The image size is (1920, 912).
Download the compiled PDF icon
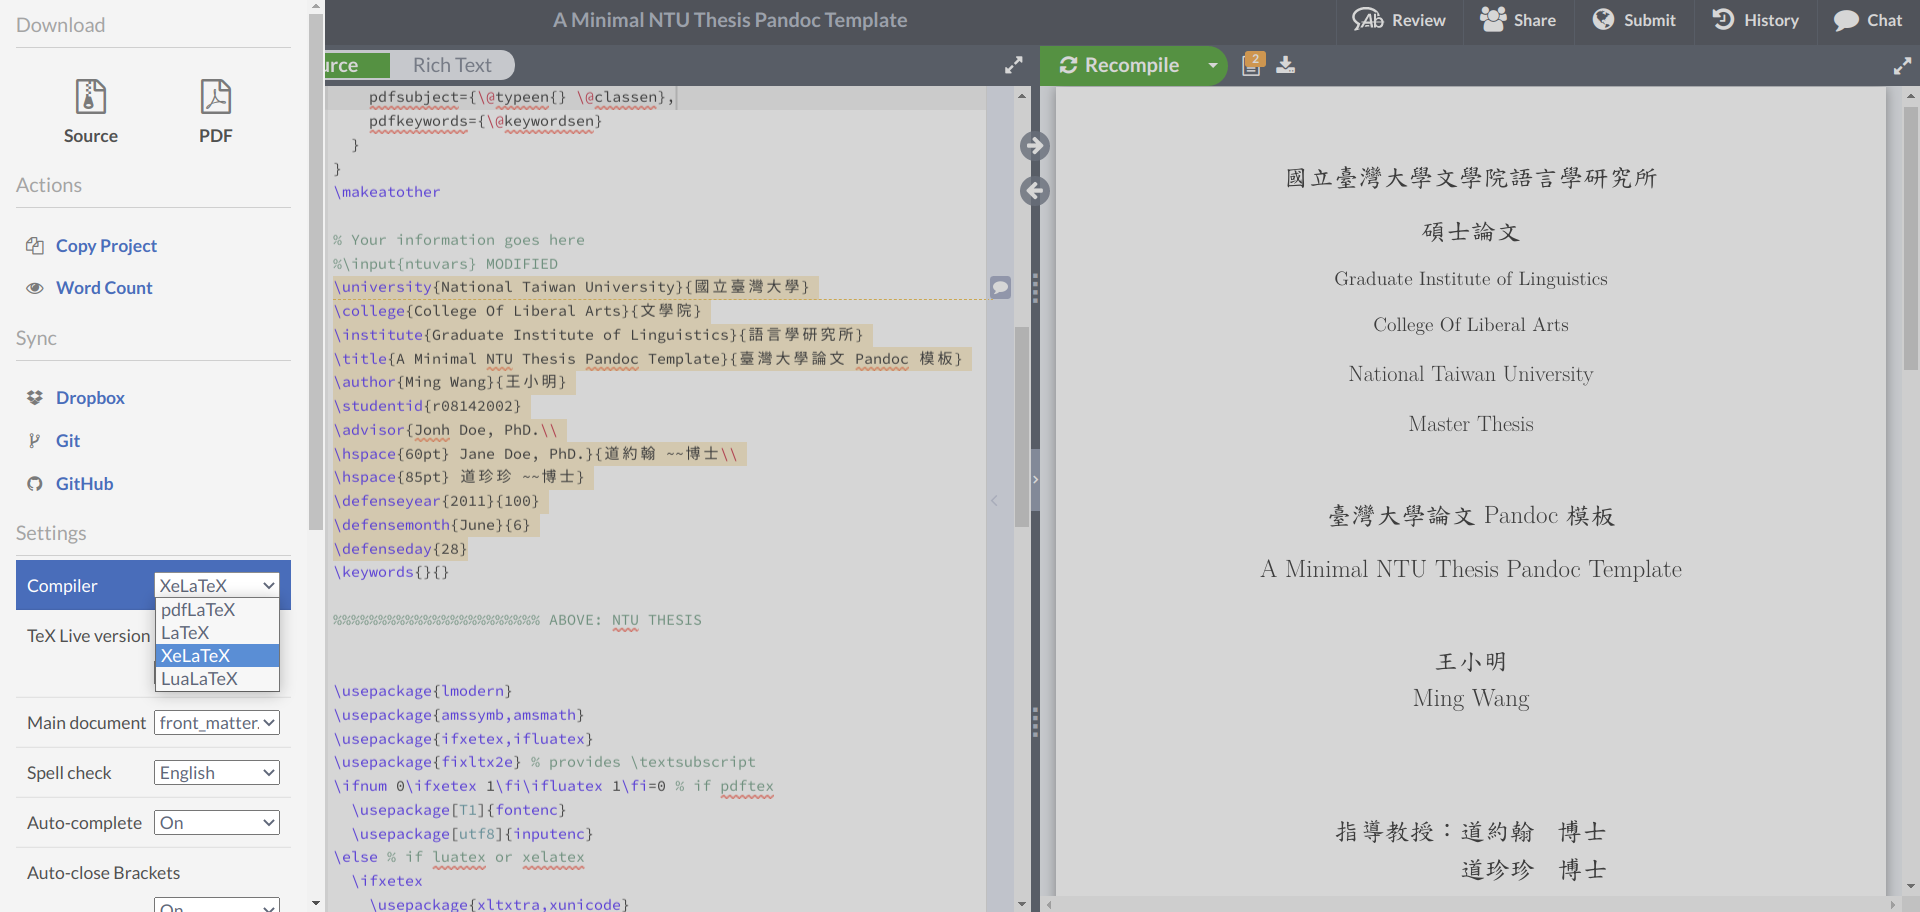coord(1286,65)
